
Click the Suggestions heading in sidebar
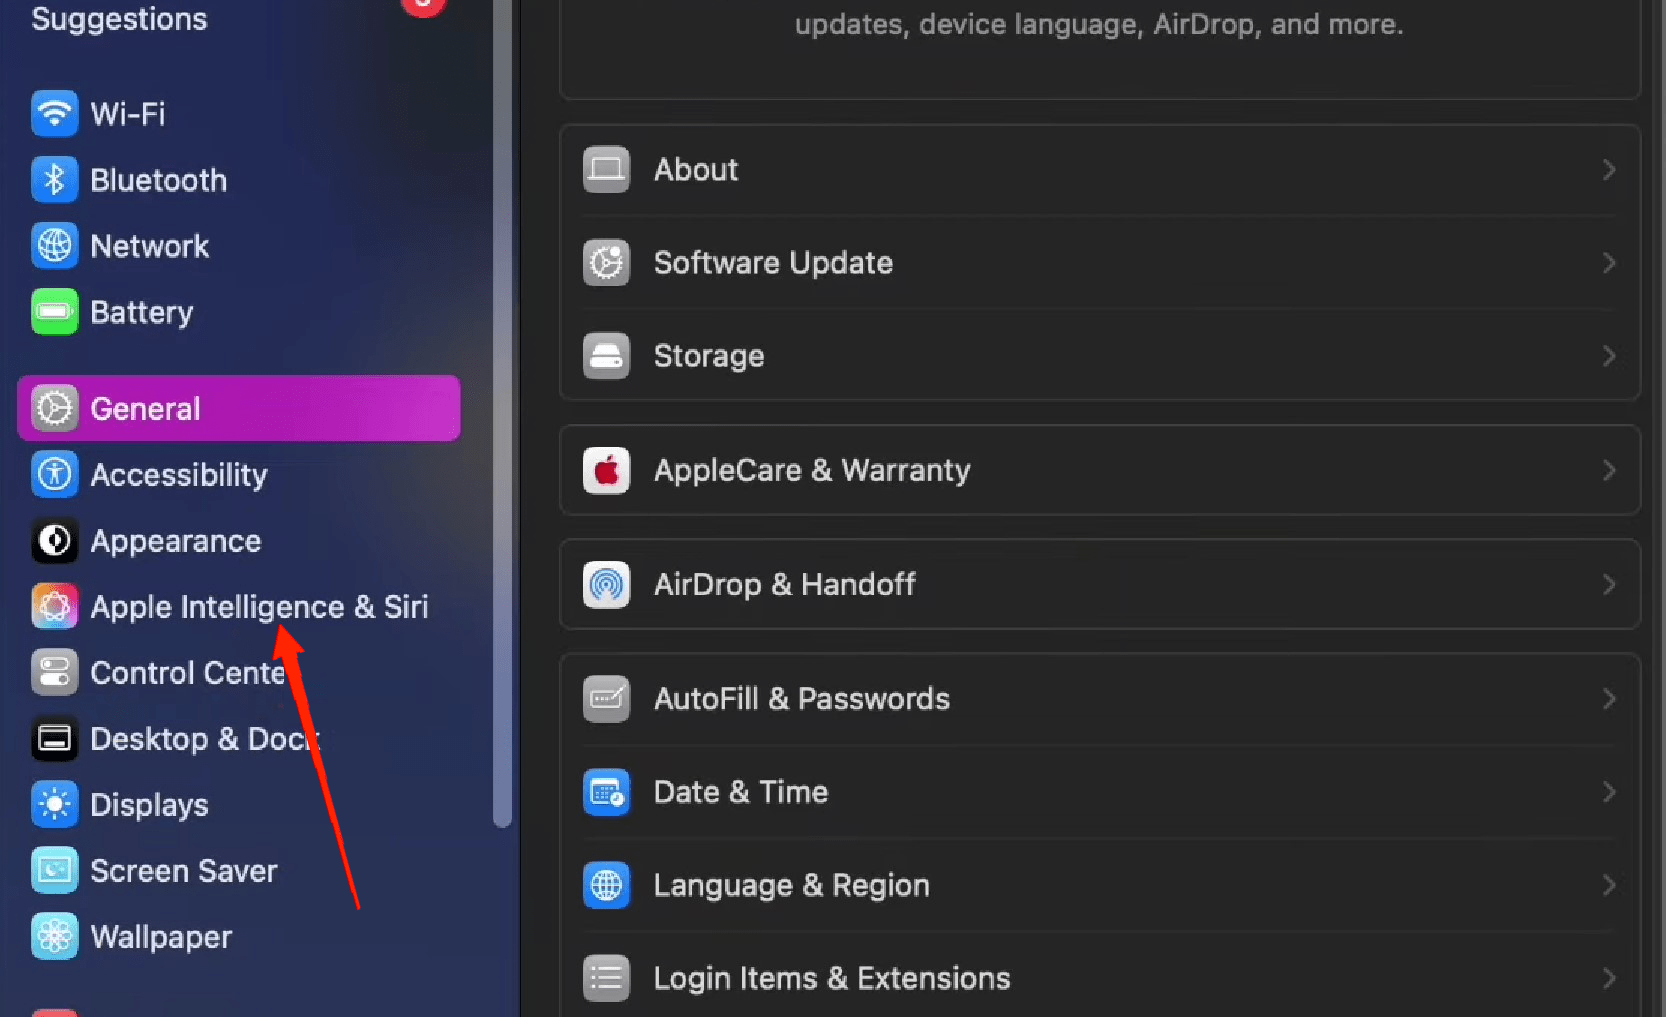coord(120,19)
